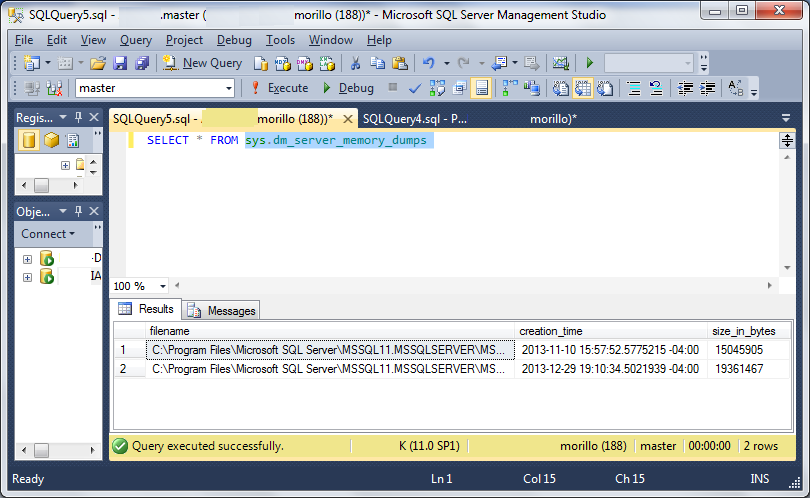Toggle Database Engine server type in Registered Servers
The image size is (810, 498).
pos(29,140)
